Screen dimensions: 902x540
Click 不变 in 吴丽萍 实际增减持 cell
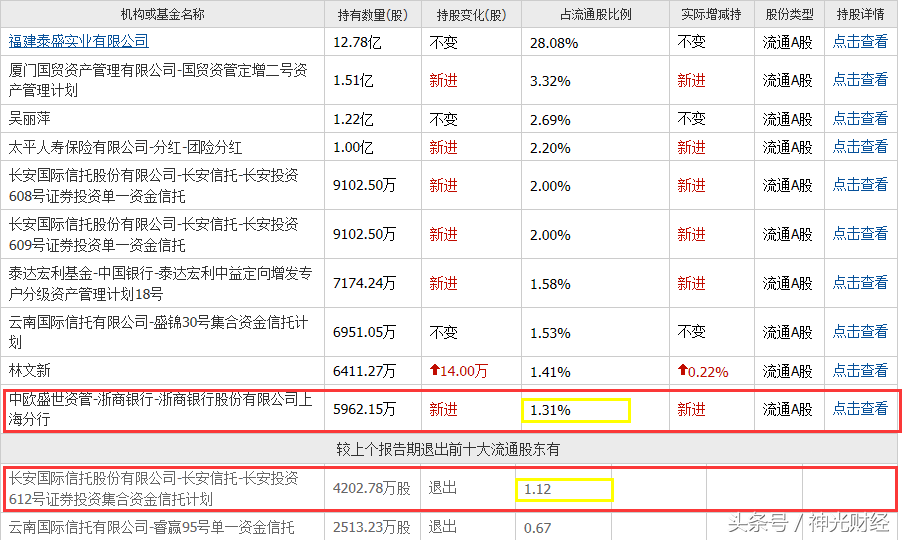click(x=691, y=118)
